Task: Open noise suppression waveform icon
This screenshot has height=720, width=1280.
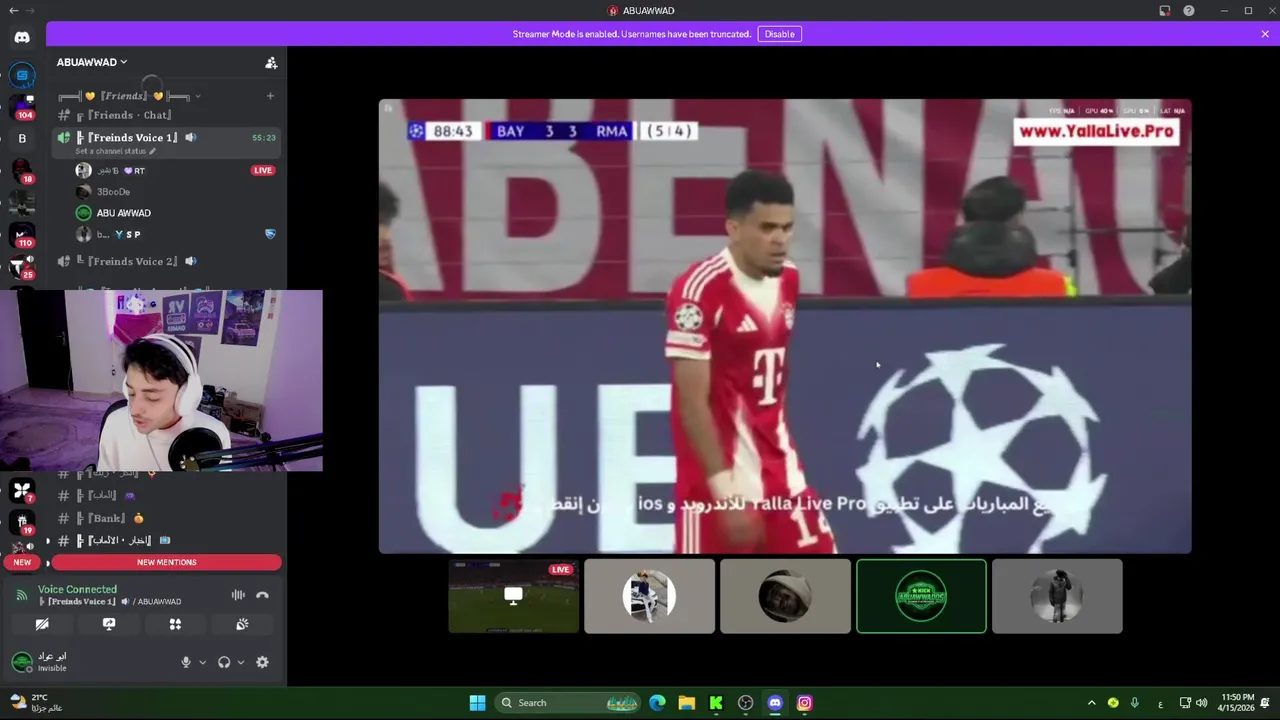Action: coord(238,595)
